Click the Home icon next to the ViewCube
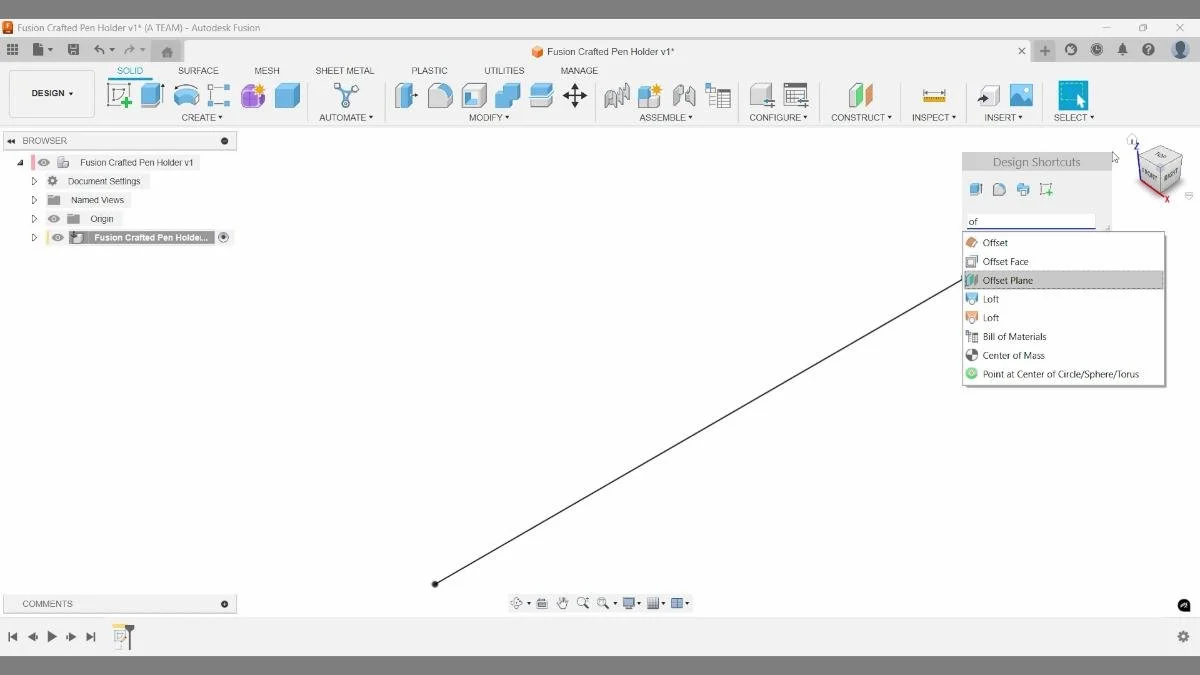The width and height of the screenshot is (1200, 675). point(1133,140)
